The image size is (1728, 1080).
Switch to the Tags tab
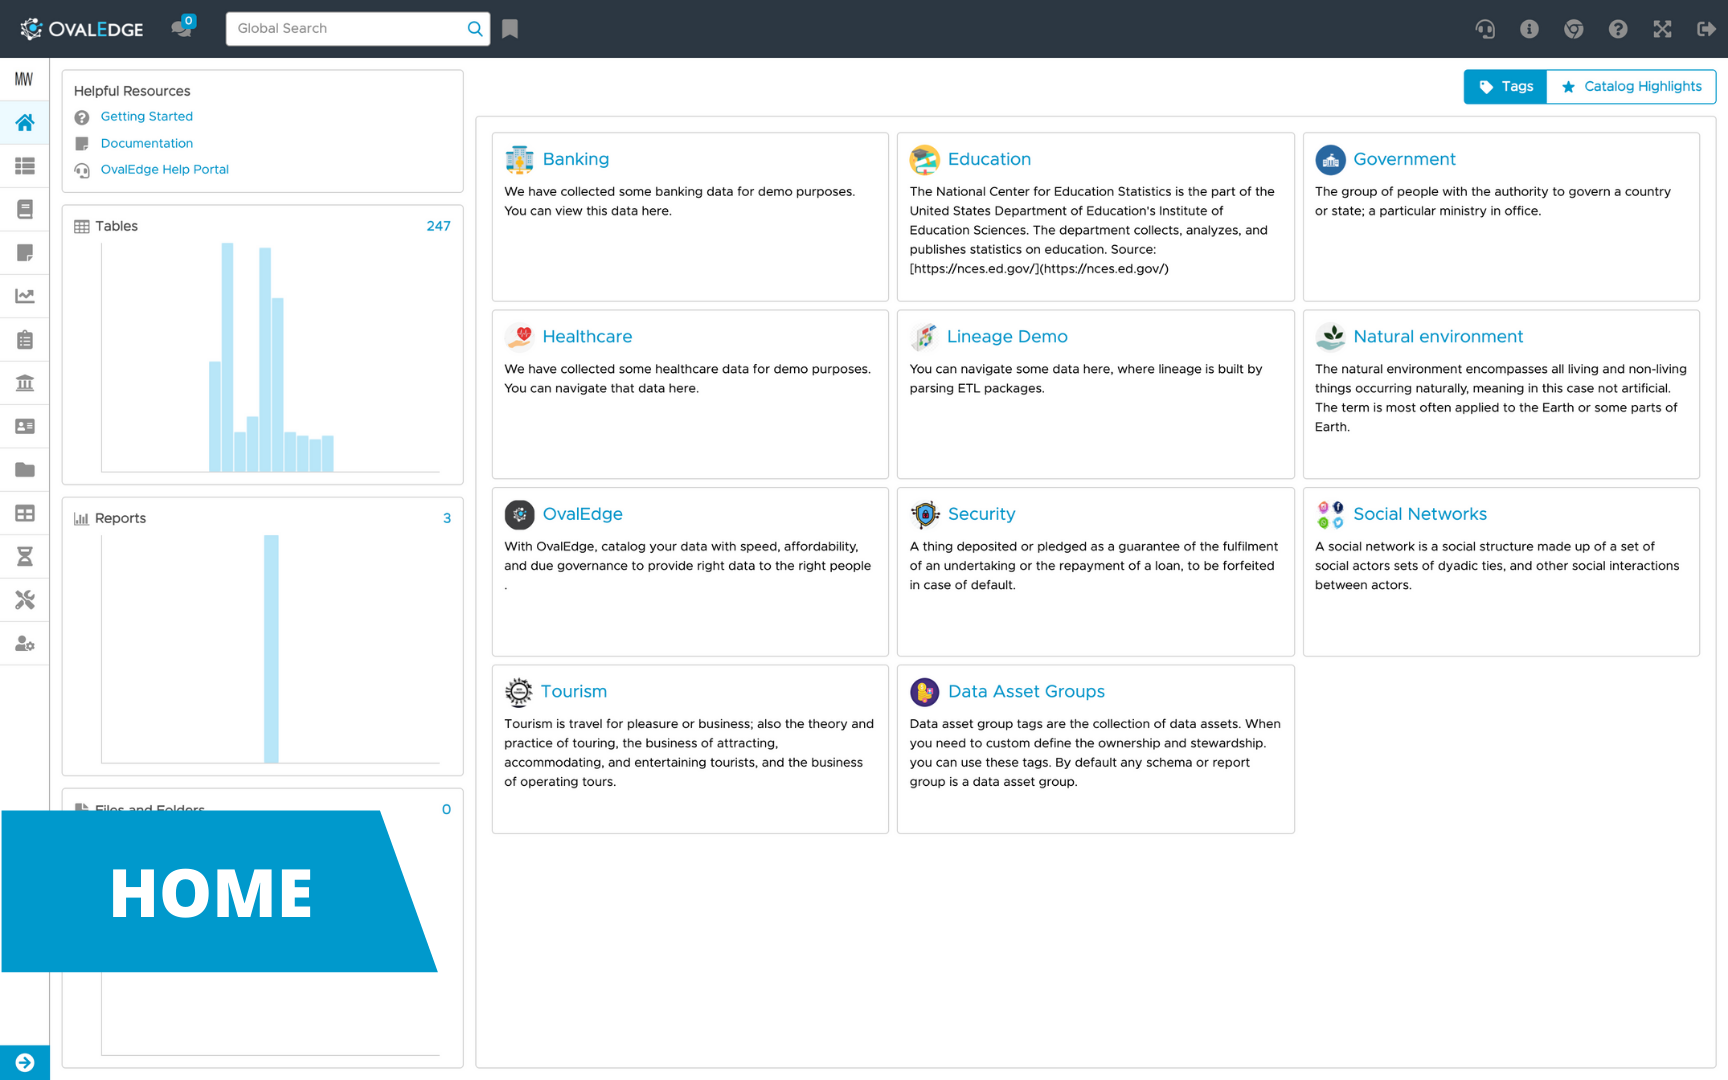1505,87
